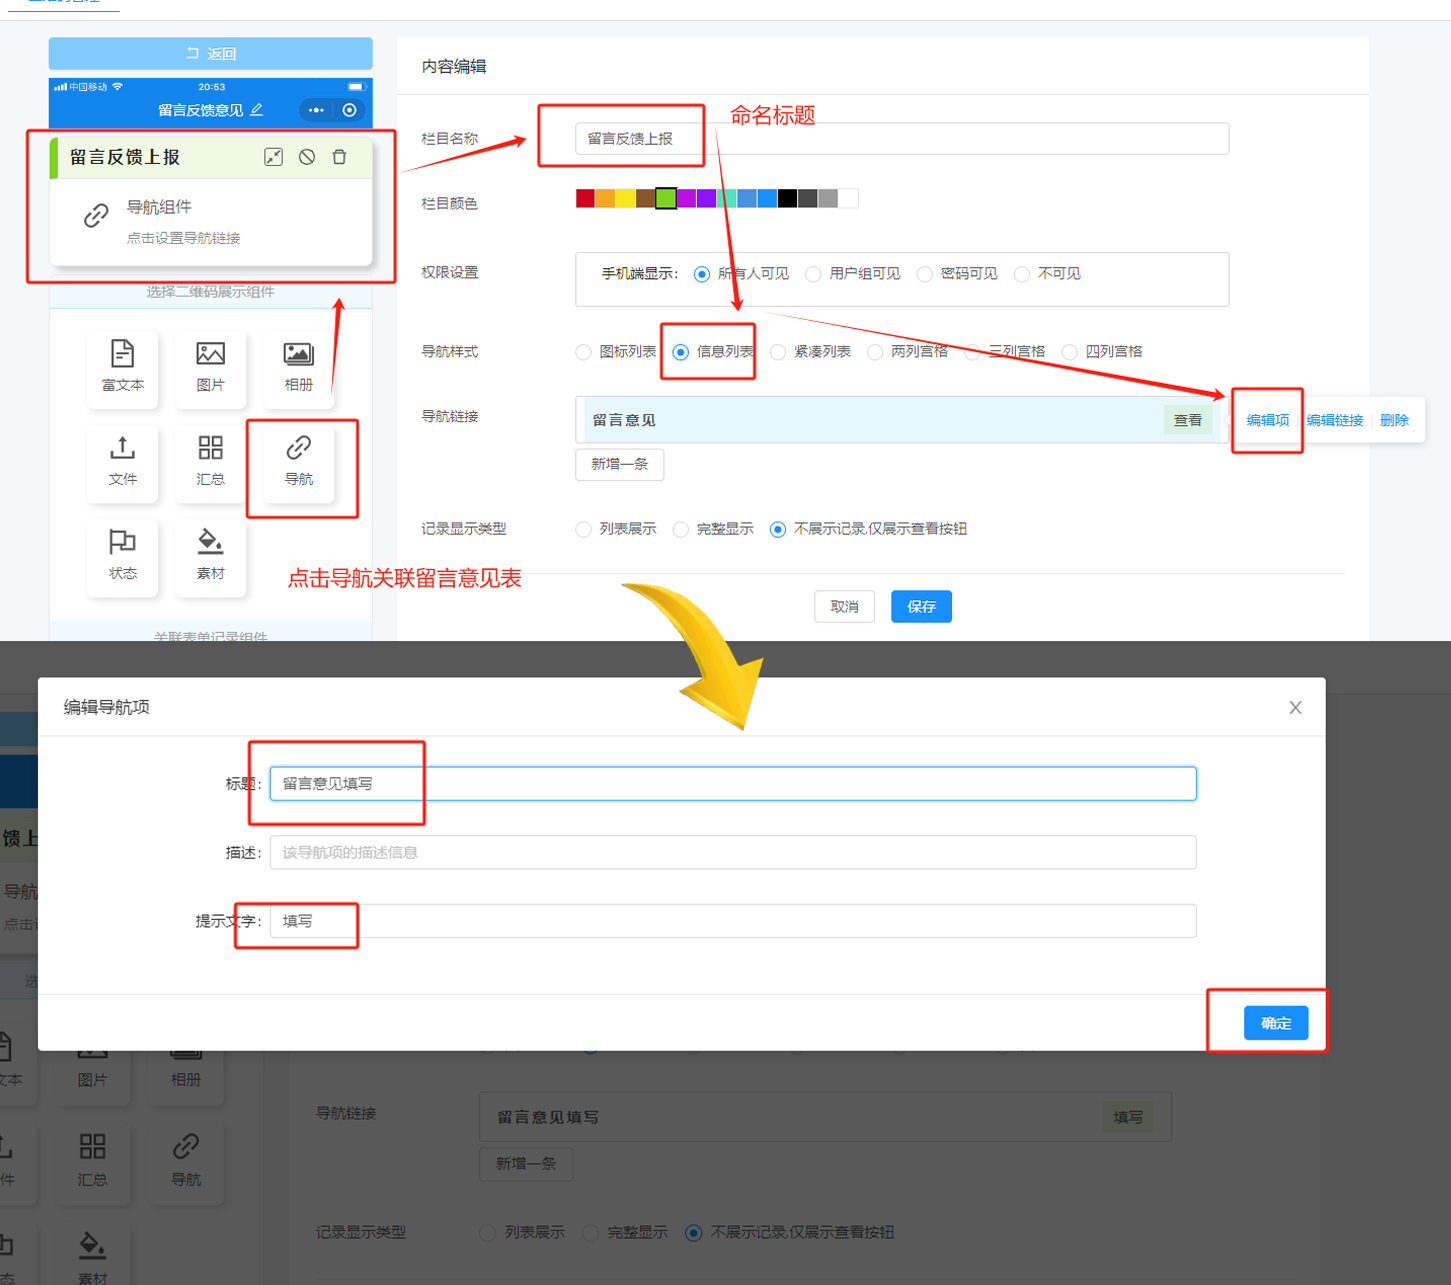Image resolution: width=1451 pixels, height=1285 pixels.
Task: Click the 导航 navigation component
Action: click(x=298, y=460)
